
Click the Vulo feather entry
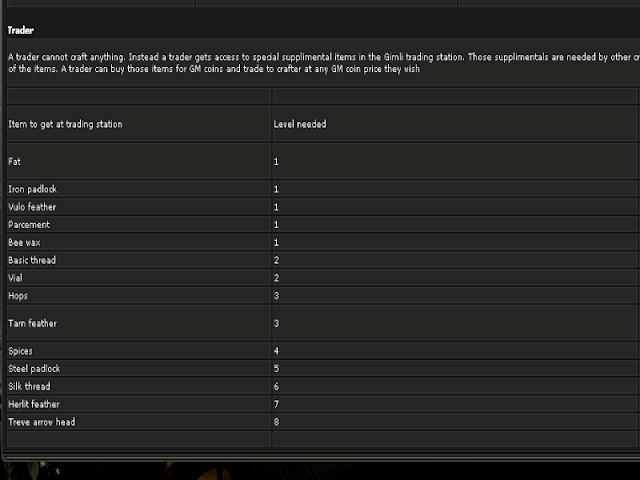(33, 207)
